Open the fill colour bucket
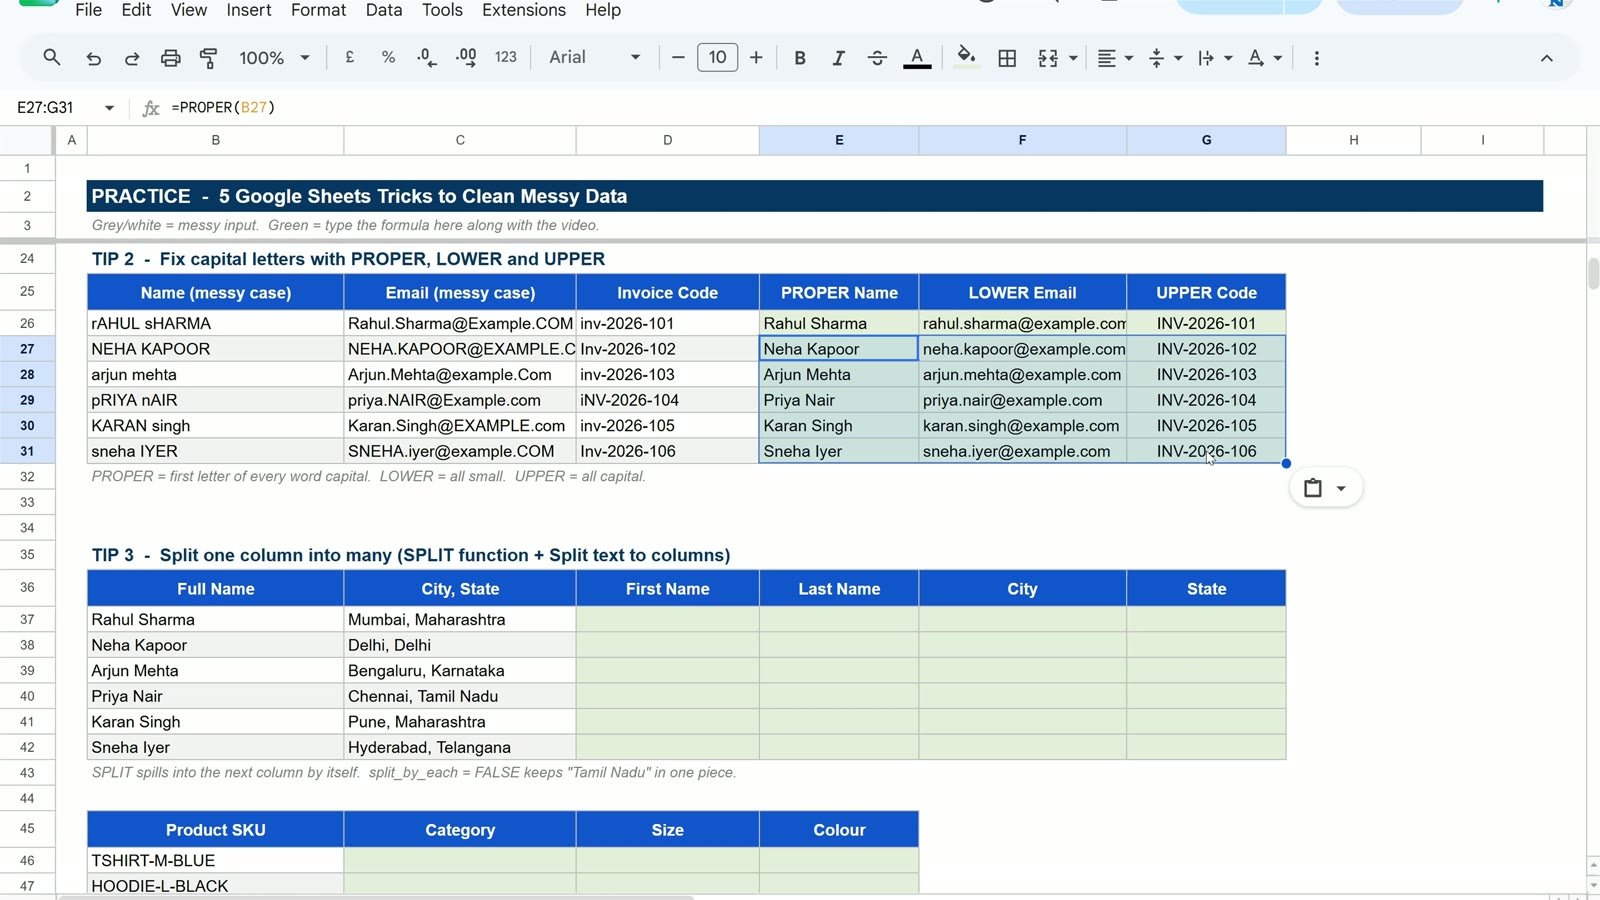The height and width of the screenshot is (900, 1600). pyautogui.click(x=966, y=56)
